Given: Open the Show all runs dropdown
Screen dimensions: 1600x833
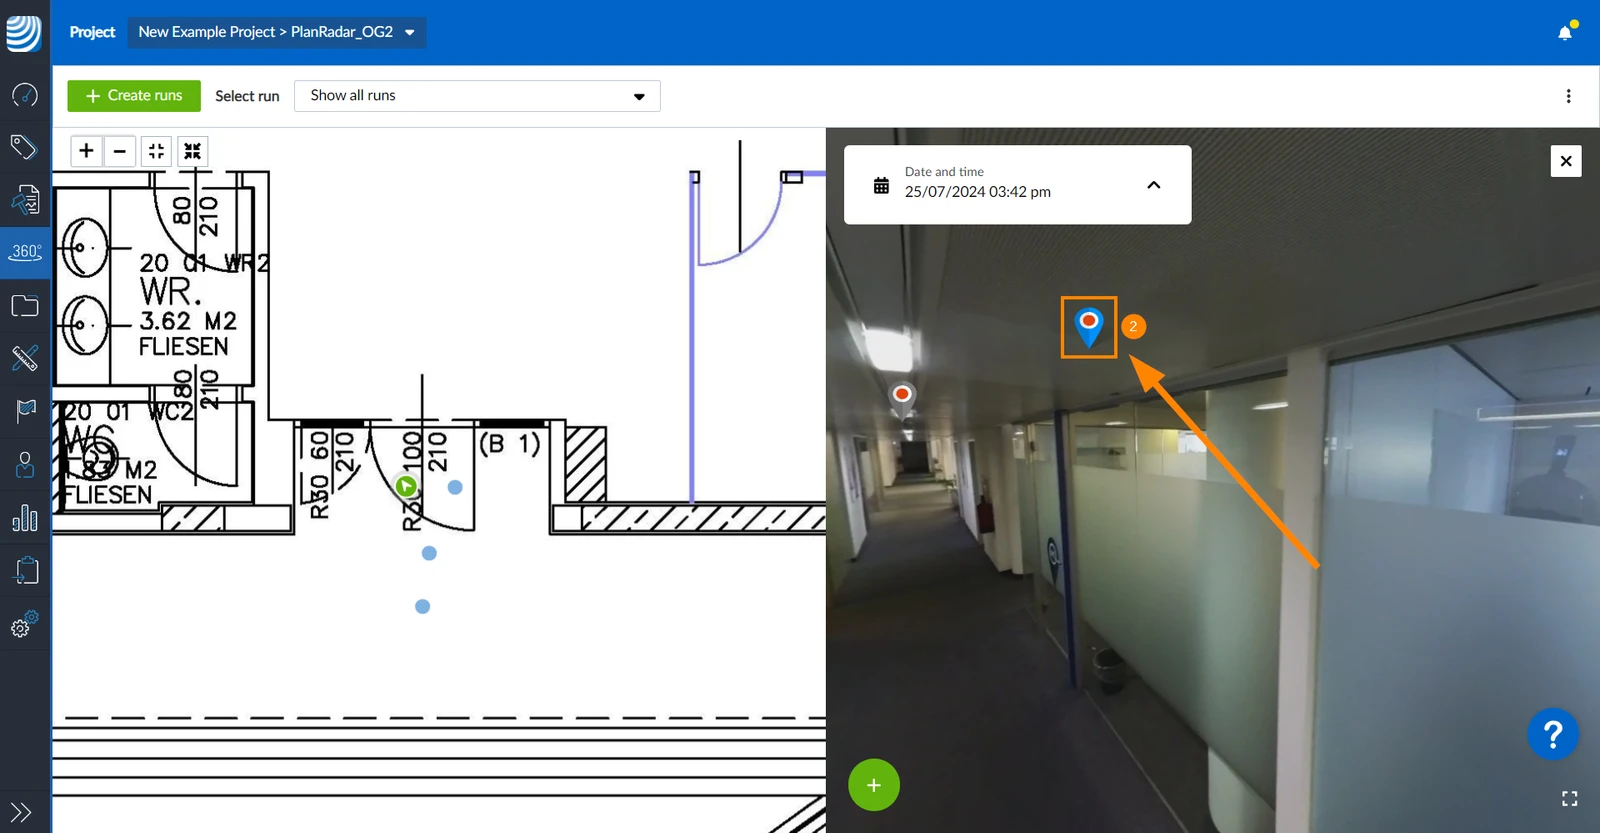Looking at the screenshot, I should tap(477, 96).
